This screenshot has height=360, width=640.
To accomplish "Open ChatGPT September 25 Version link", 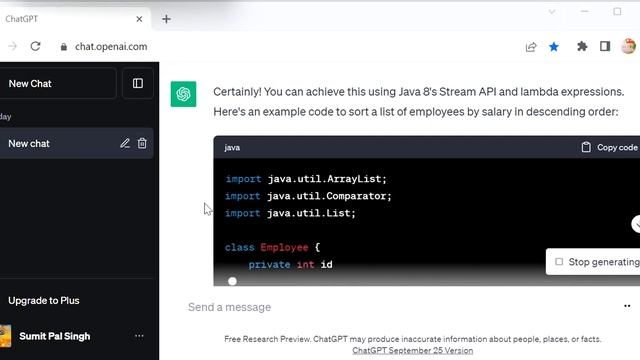I will click(413, 351).
